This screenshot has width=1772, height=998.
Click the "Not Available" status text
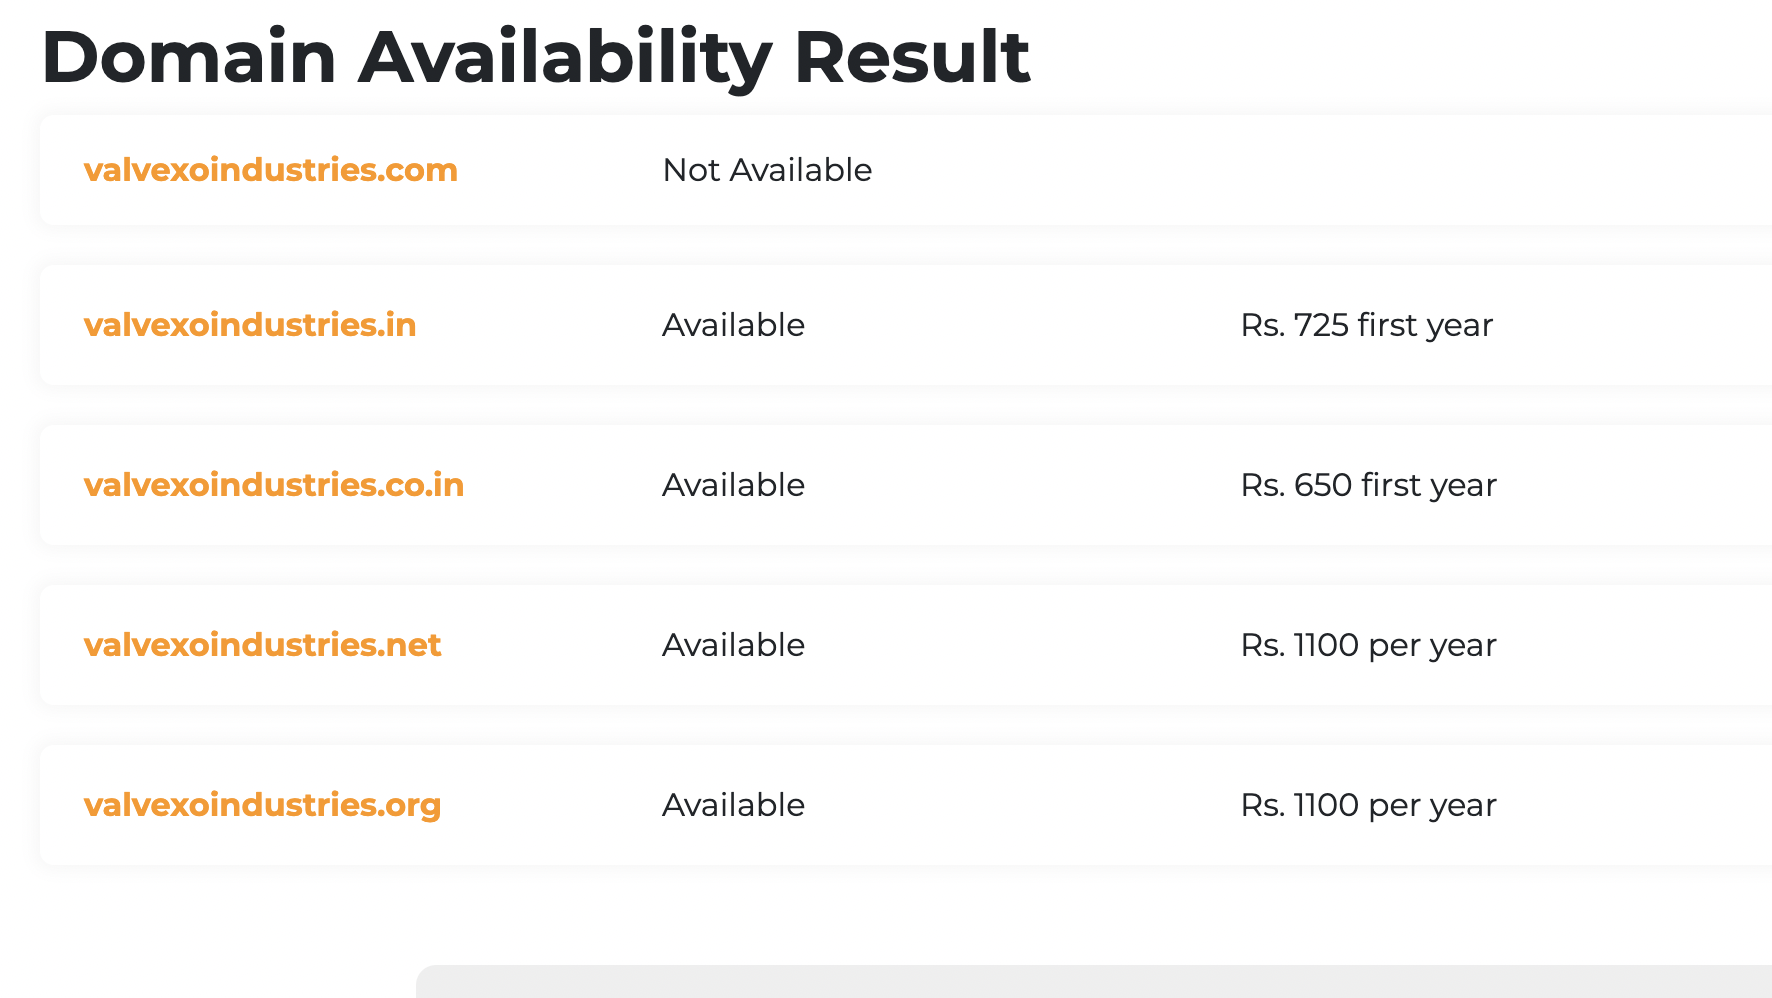click(767, 170)
